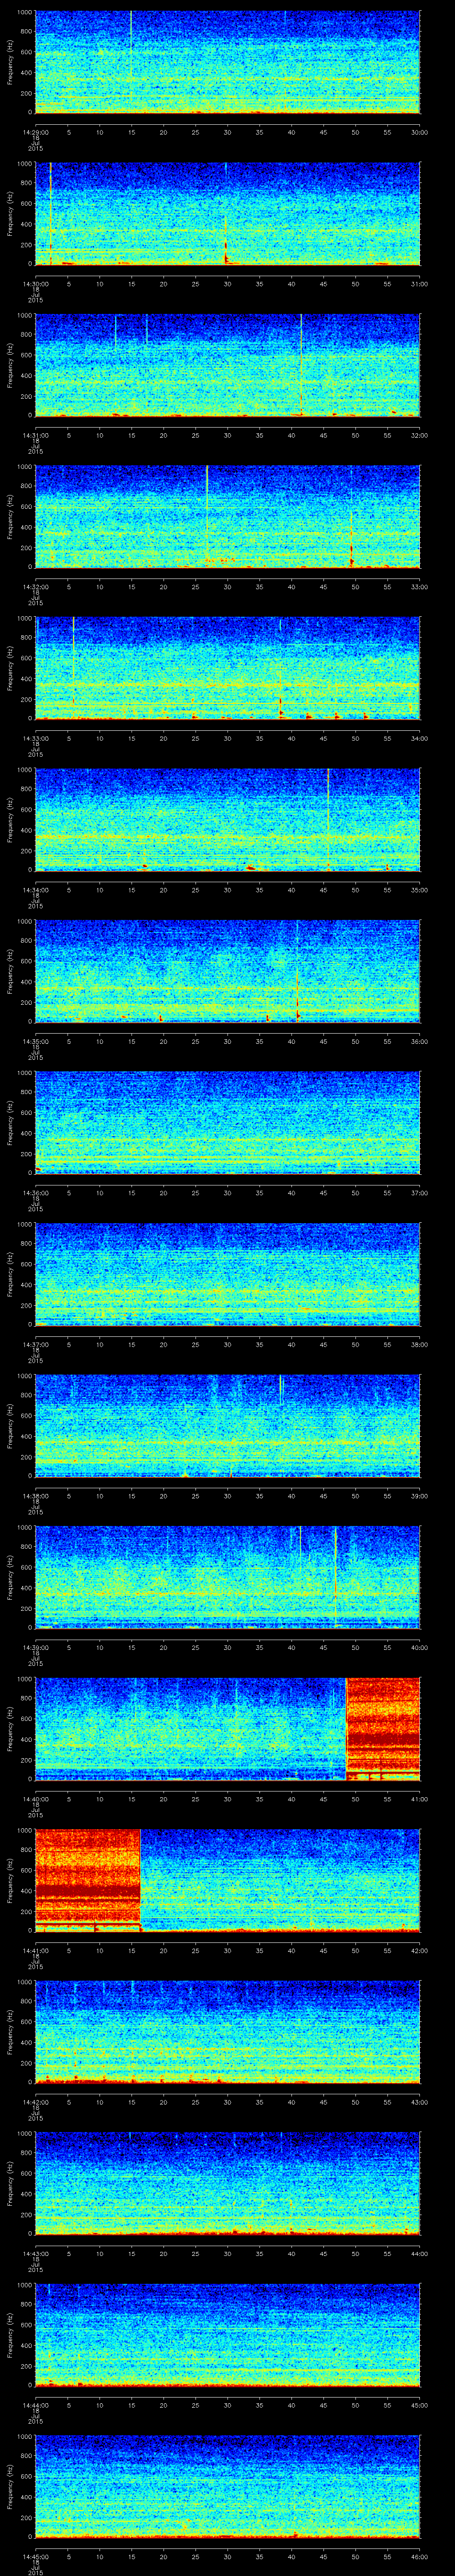Click the yellow spike near 45 seconds in 14:34:00 panel
Screen dimensions: 455x2576
point(328,819)
